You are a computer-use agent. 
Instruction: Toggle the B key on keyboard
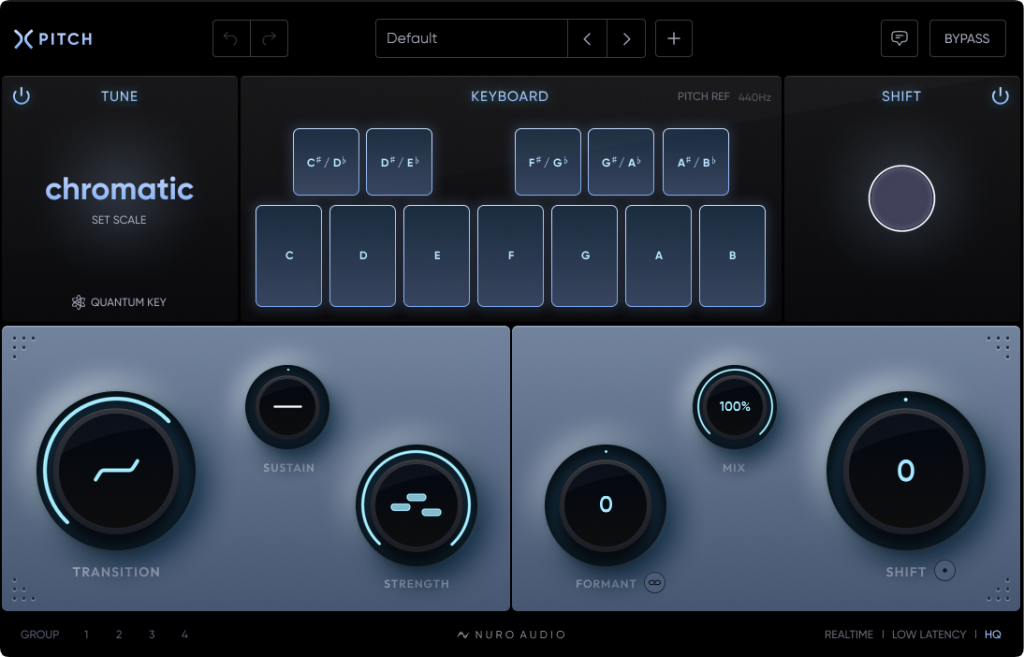[x=732, y=255]
